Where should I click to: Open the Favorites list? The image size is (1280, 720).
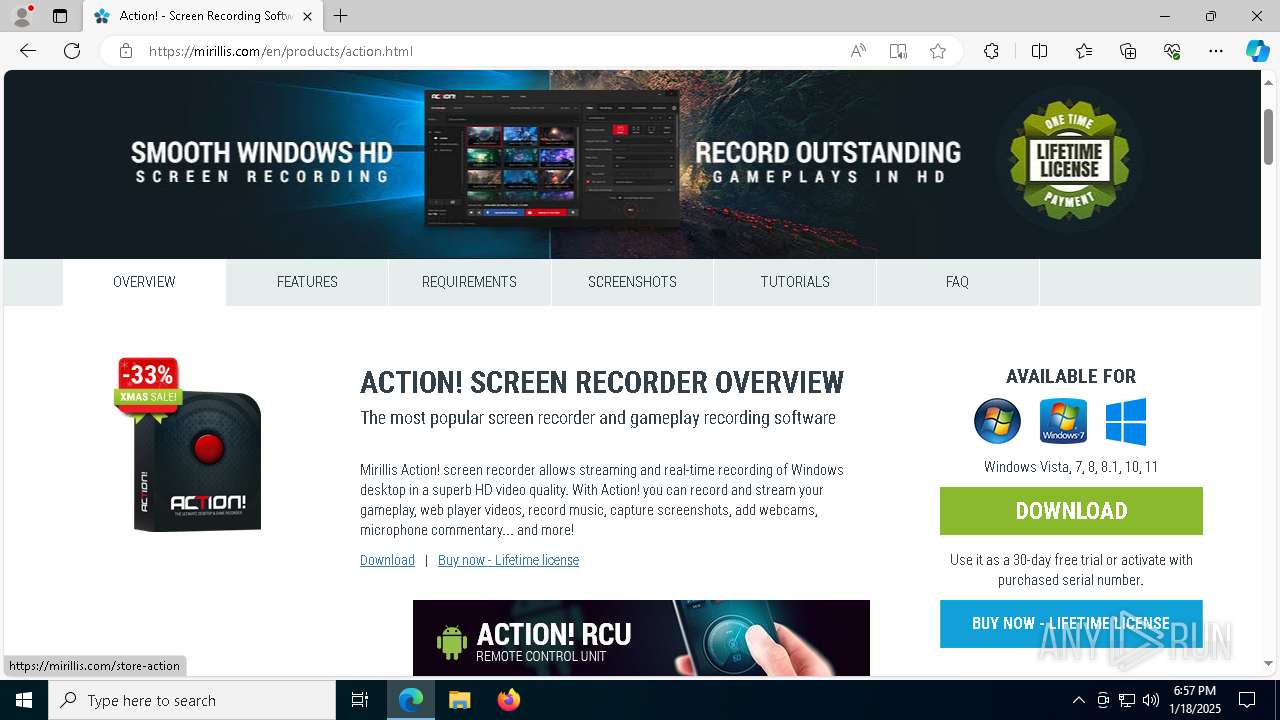coord(1084,51)
